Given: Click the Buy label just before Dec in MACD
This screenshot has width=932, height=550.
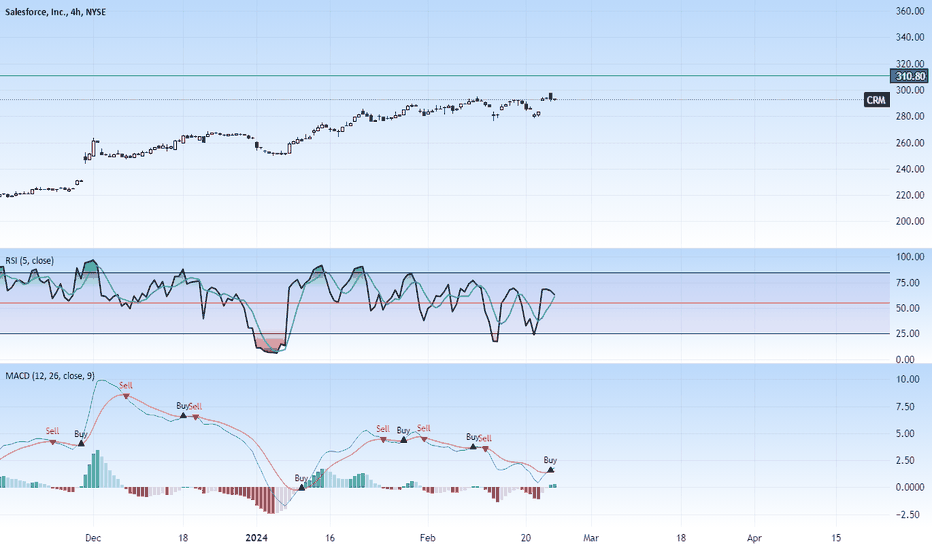Looking at the screenshot, I should [x=81, y=434].
